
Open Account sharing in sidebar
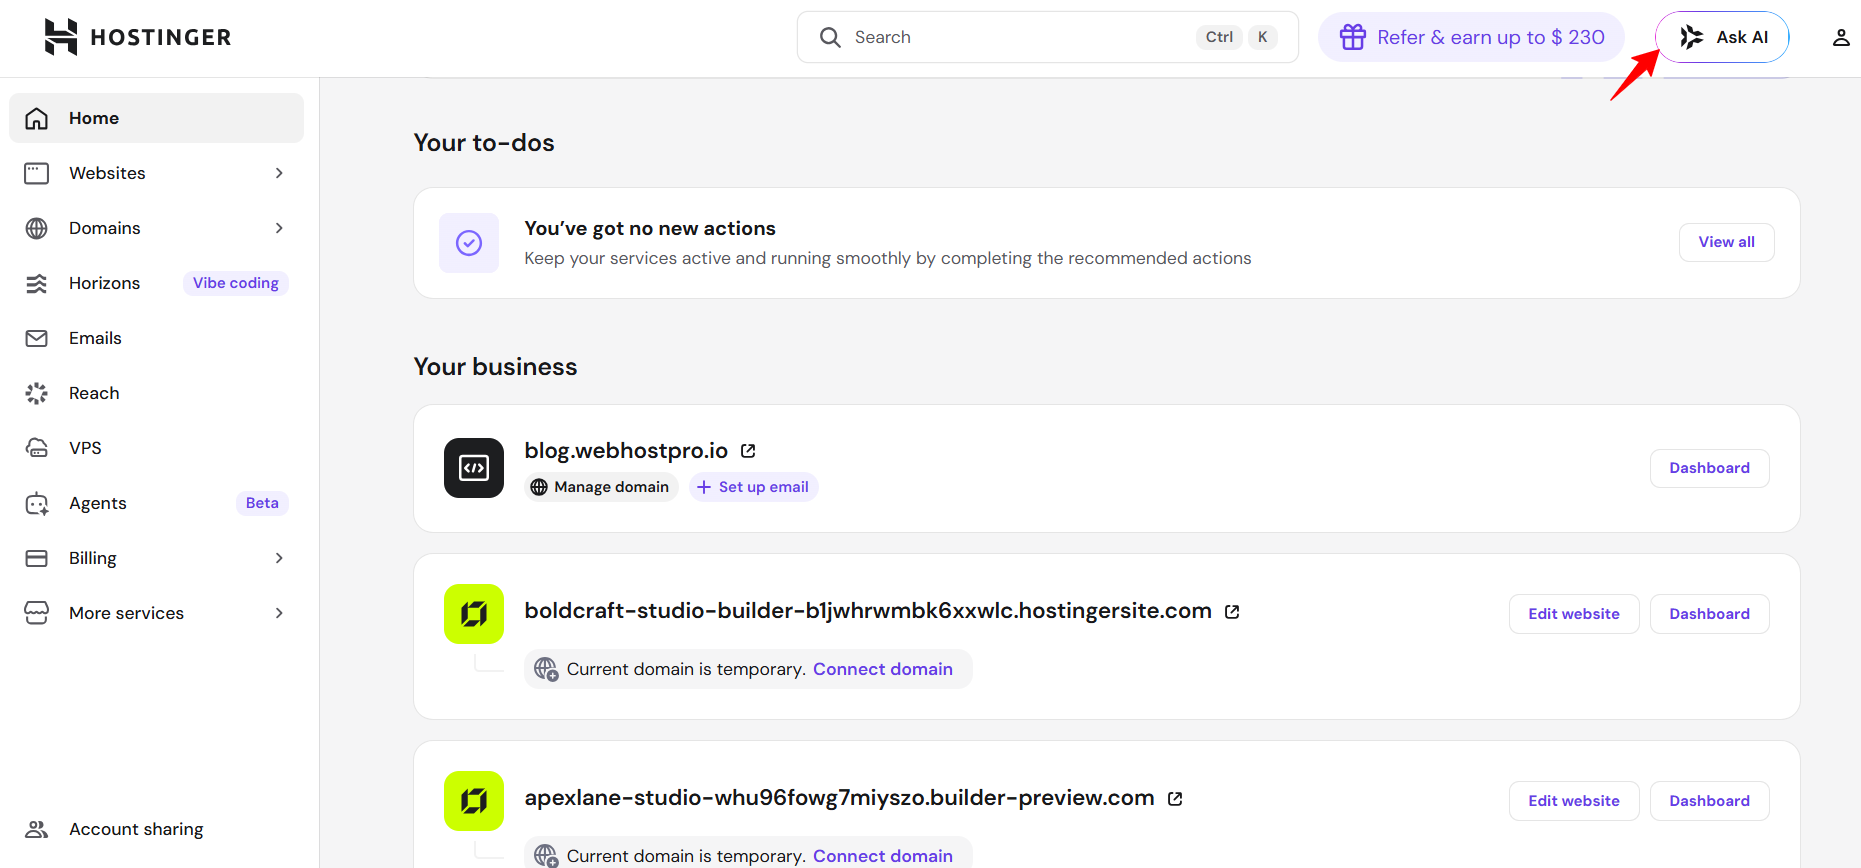(156, 829)
